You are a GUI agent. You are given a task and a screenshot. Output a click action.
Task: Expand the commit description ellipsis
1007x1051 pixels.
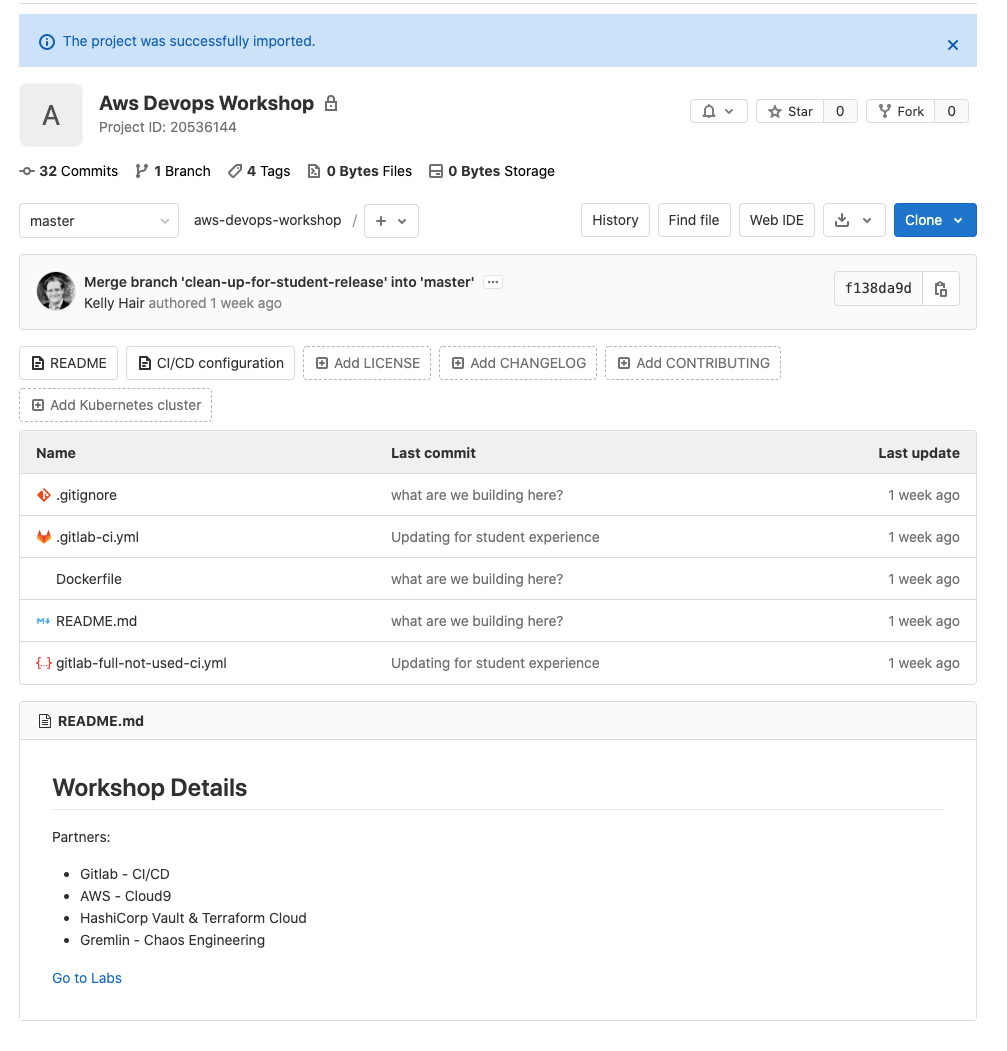493,282
